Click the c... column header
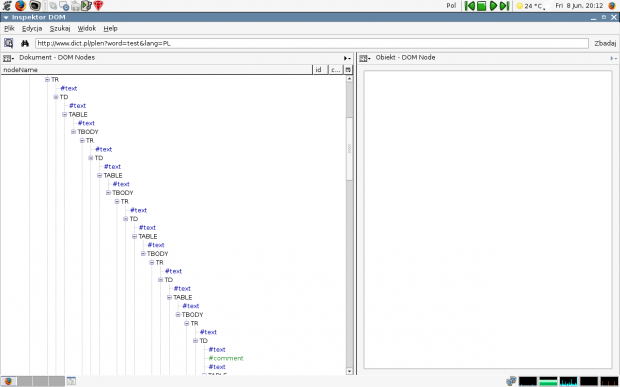The height and width of the screenshot is (387, 620). 336,70
